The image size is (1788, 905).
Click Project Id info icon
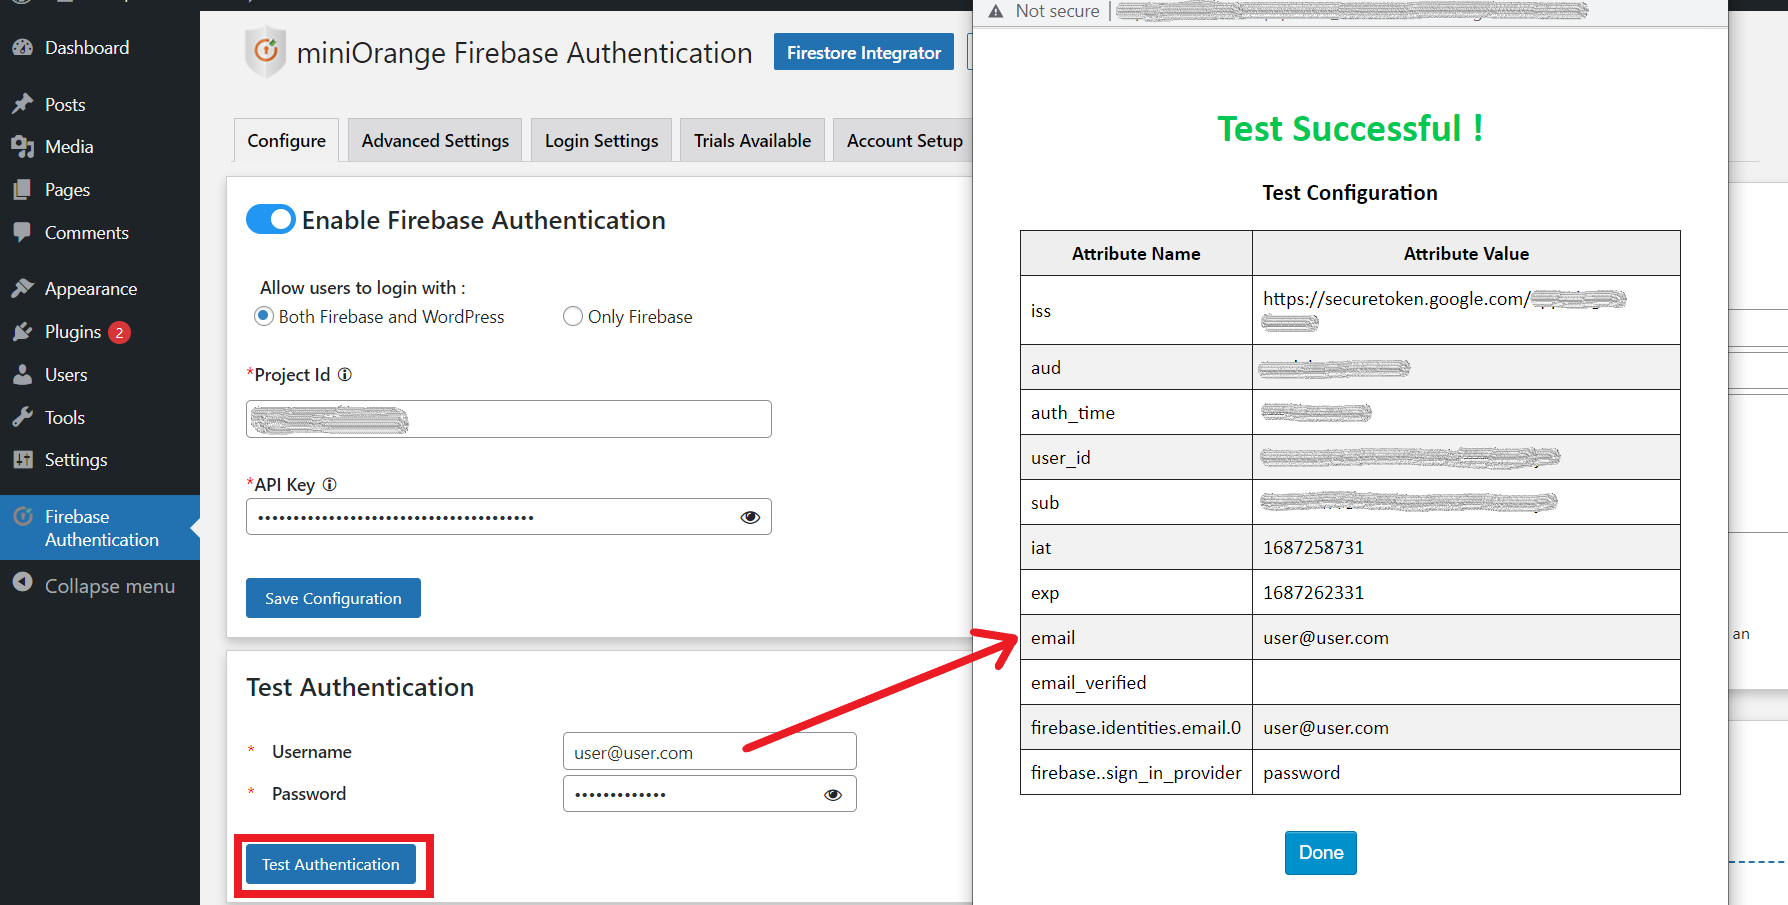pos(345,374)
